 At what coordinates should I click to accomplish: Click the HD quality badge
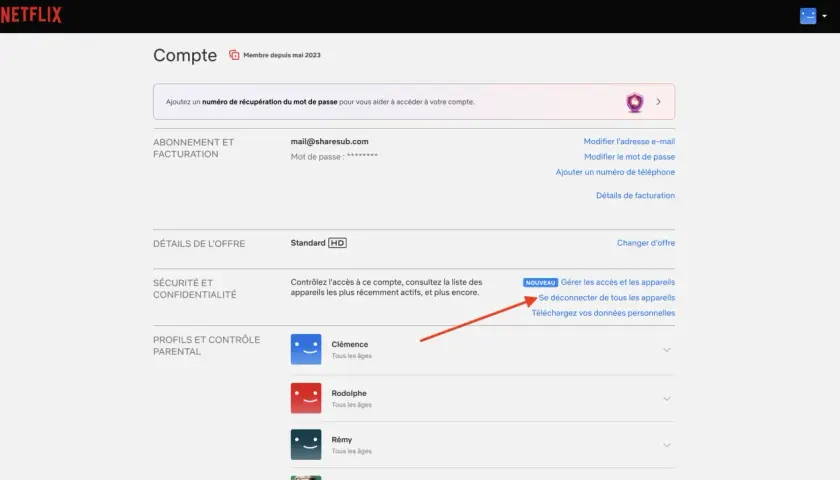click(337, 243)
